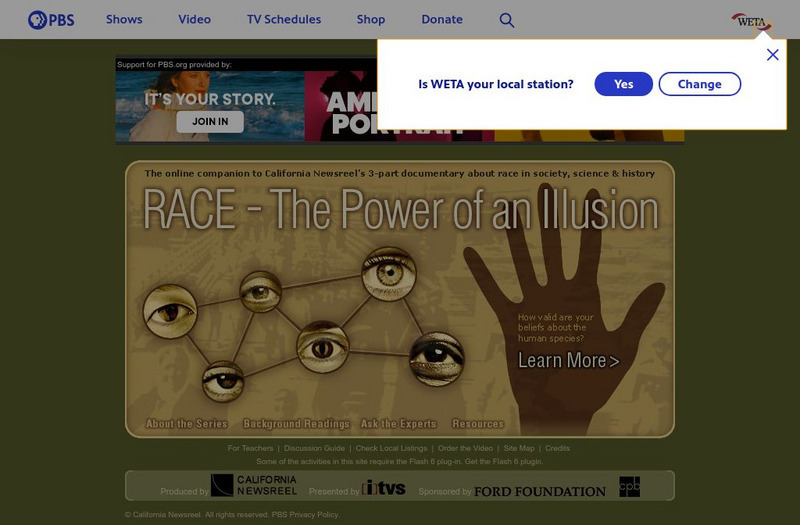Click the CPB logo

click(630, 487)
